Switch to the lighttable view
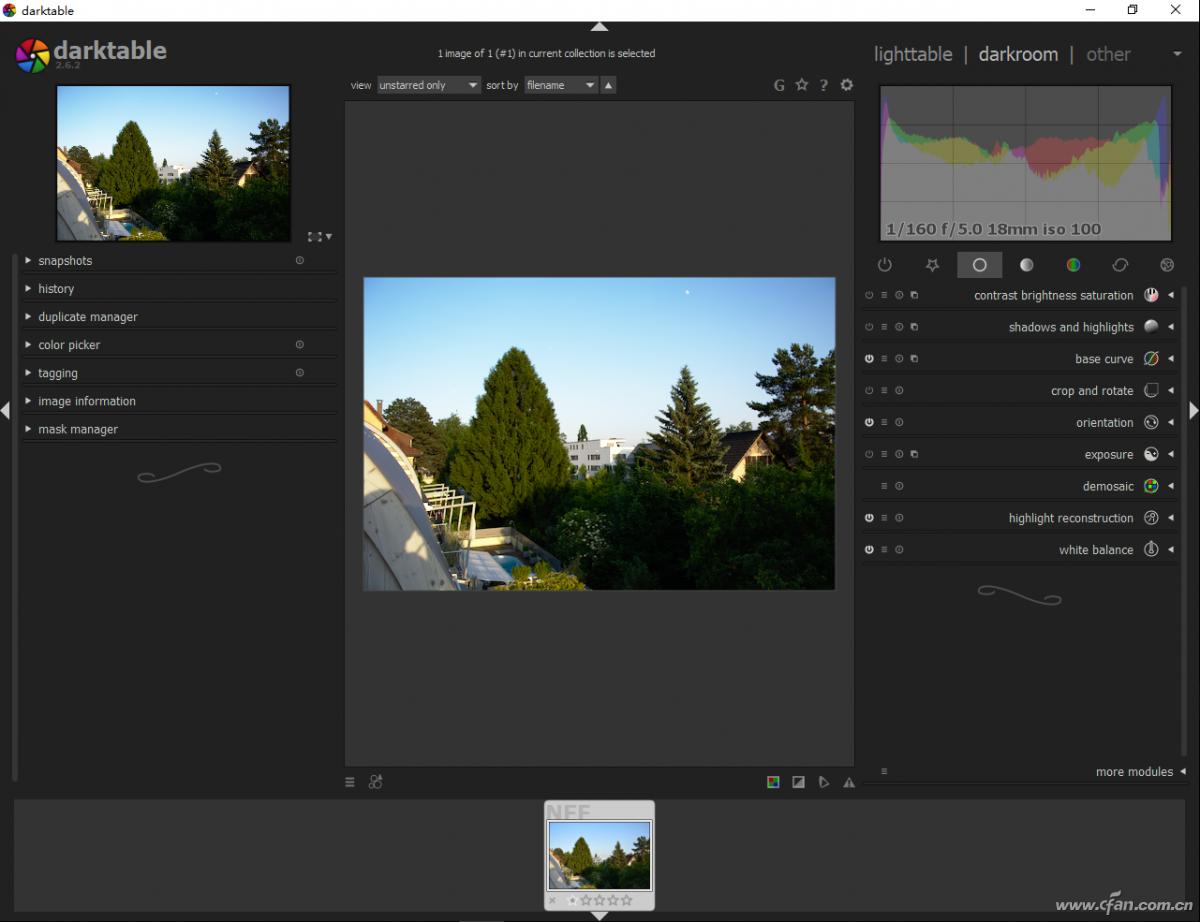Image resolution: width=1200 pixels, height=922 pixels. [913, 54]
